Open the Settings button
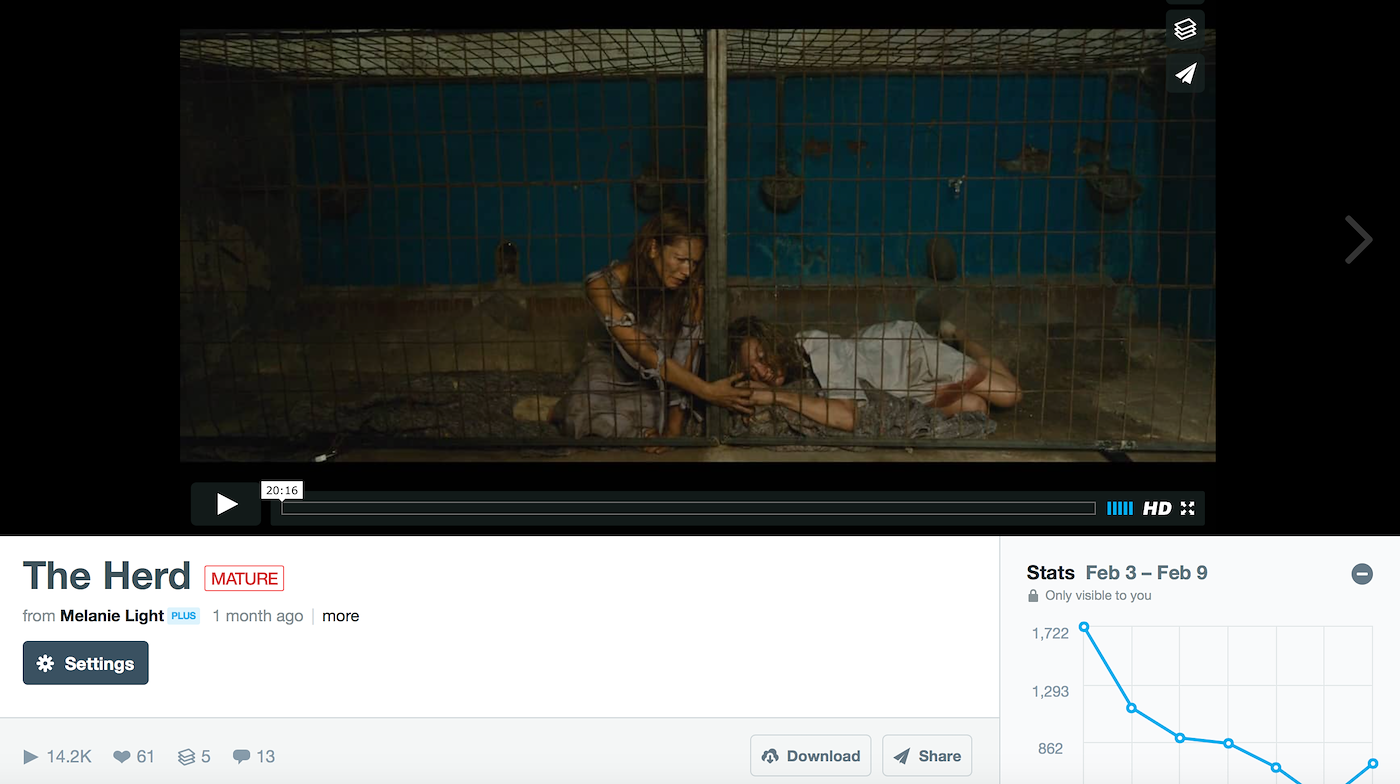The image size is (1400, 784). coord(86,663)
